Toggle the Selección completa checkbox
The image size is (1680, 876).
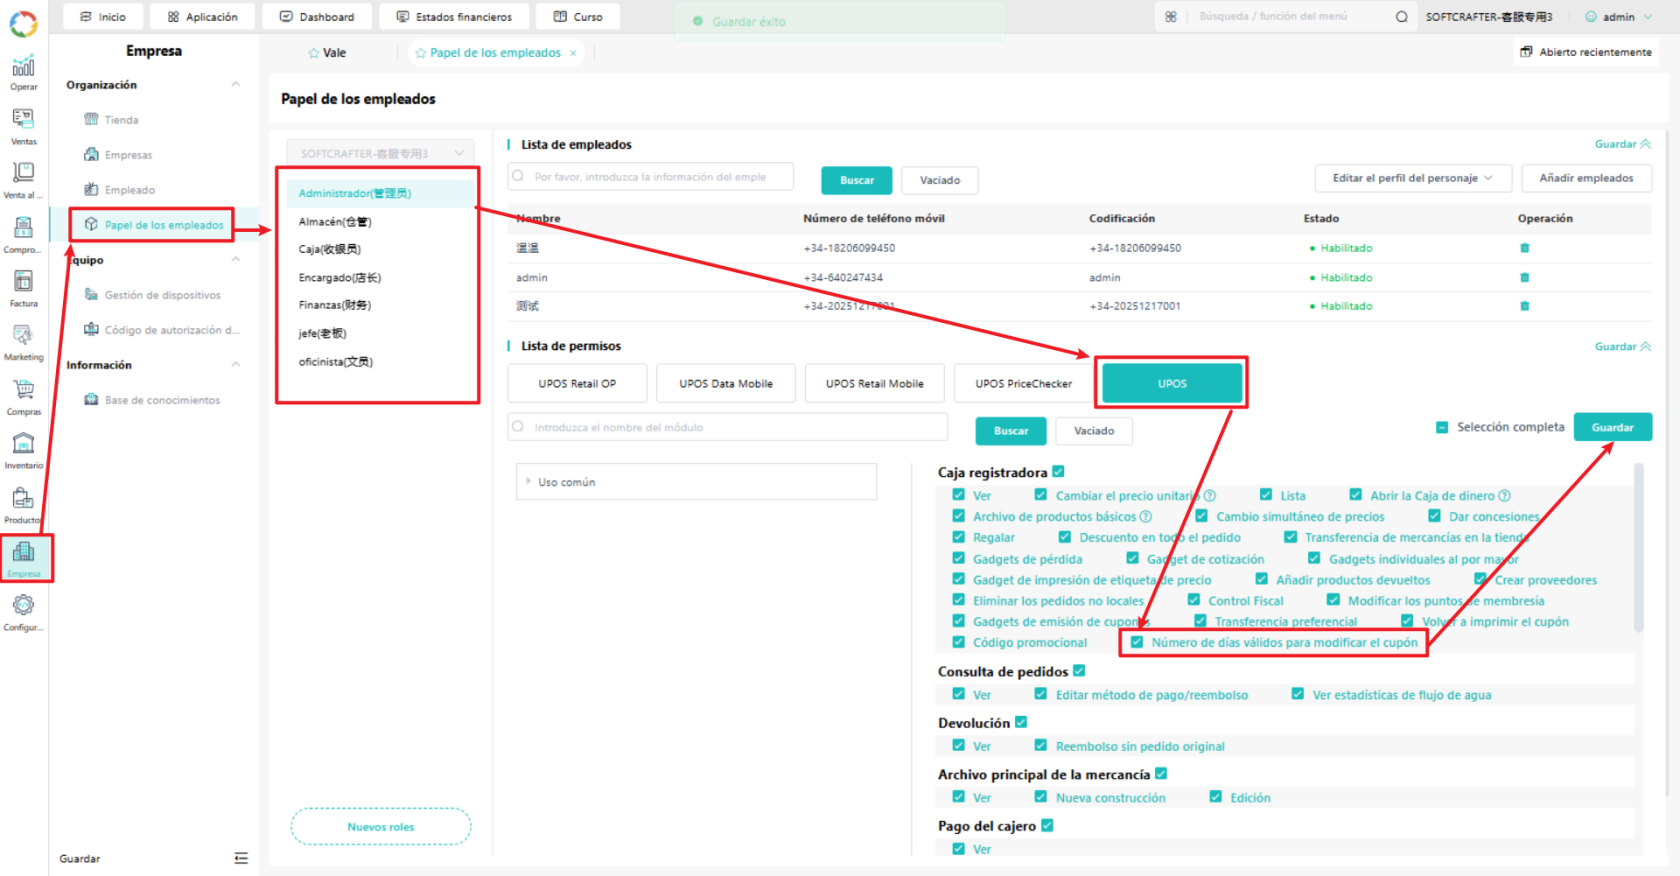click(x=1442, y=427)
